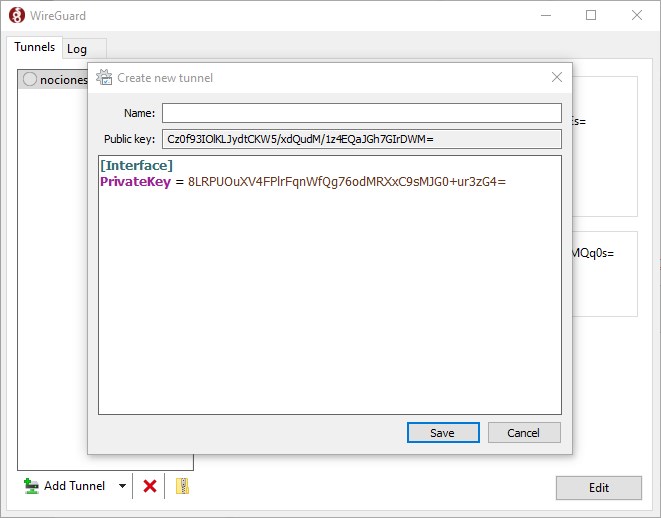Click the [Interface] section header text
The width and height of the screenshot is (661, 518).
click(x=137, y=165)
